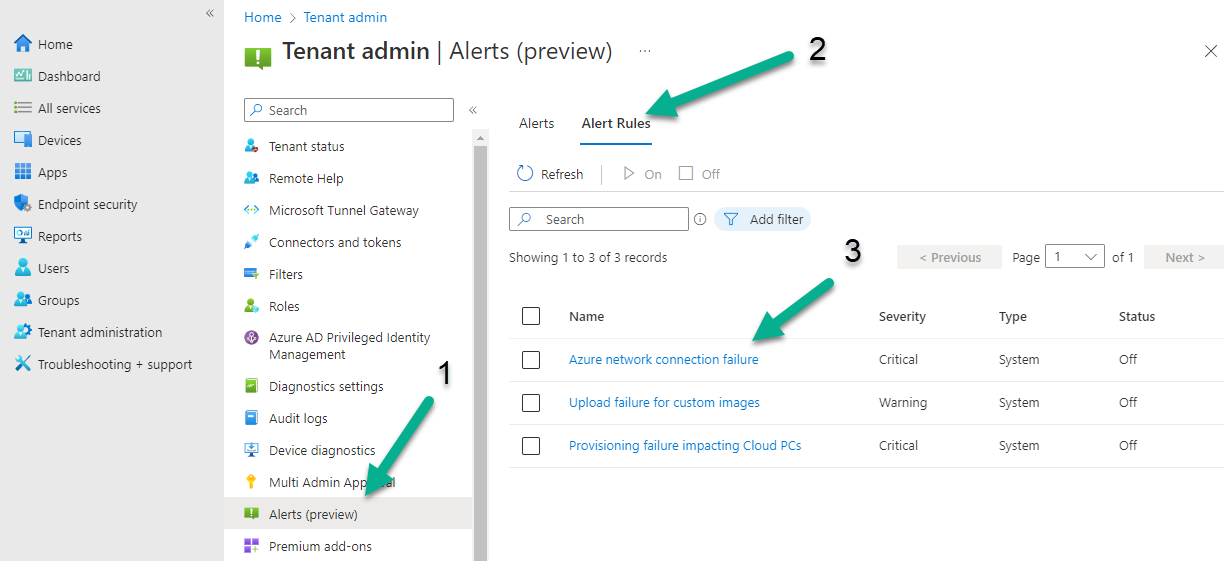Screen dimensions: 1224x561
Task: Switch to the Alerts tab
Action: click(536, 123)
